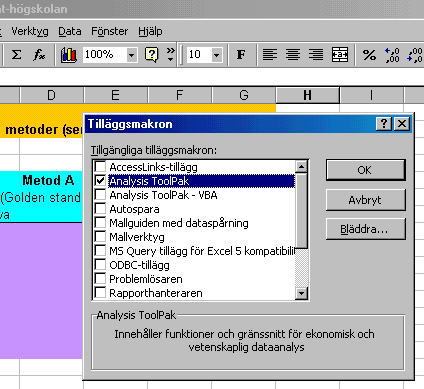Open the Office Assistant help icon
Screen dimensions: 424x389
click(152, 54)
